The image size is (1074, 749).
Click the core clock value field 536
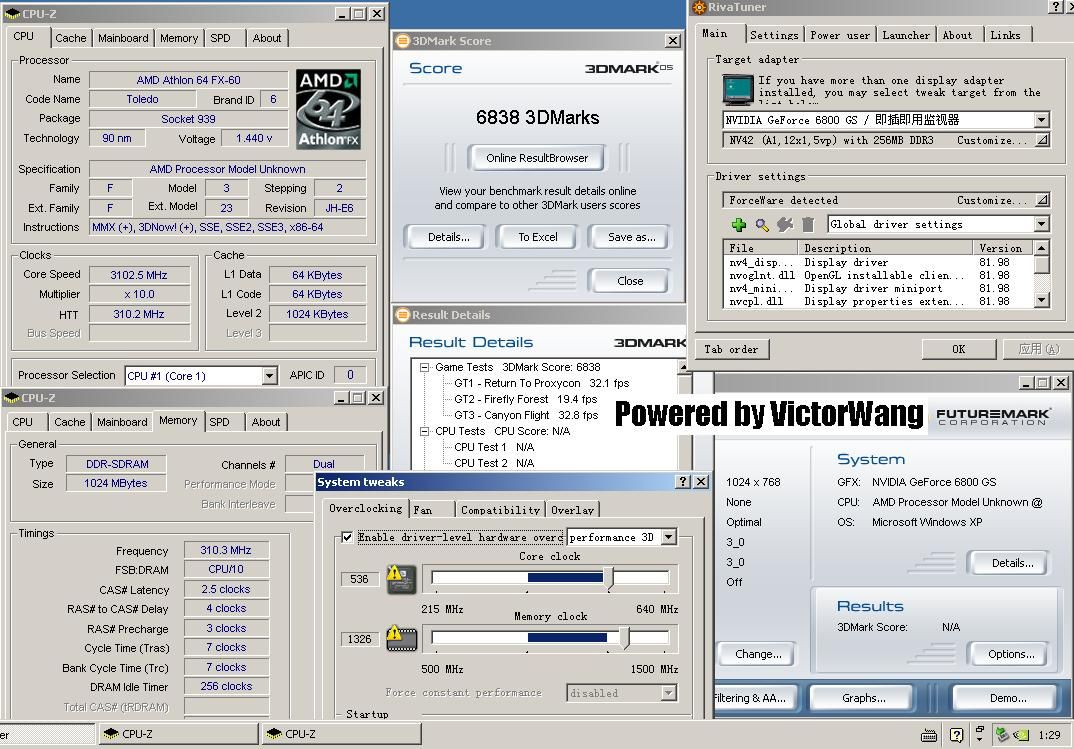[359, 579]
